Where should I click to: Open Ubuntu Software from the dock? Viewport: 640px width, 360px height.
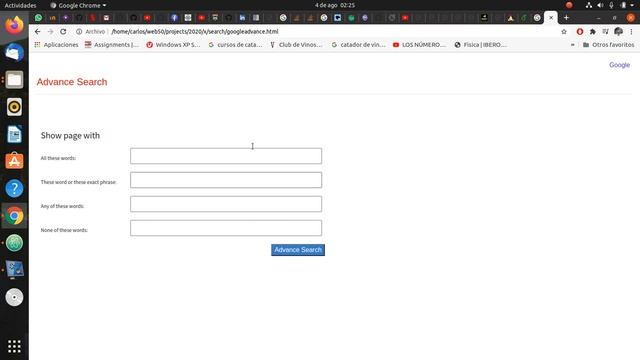pos(14,161)
